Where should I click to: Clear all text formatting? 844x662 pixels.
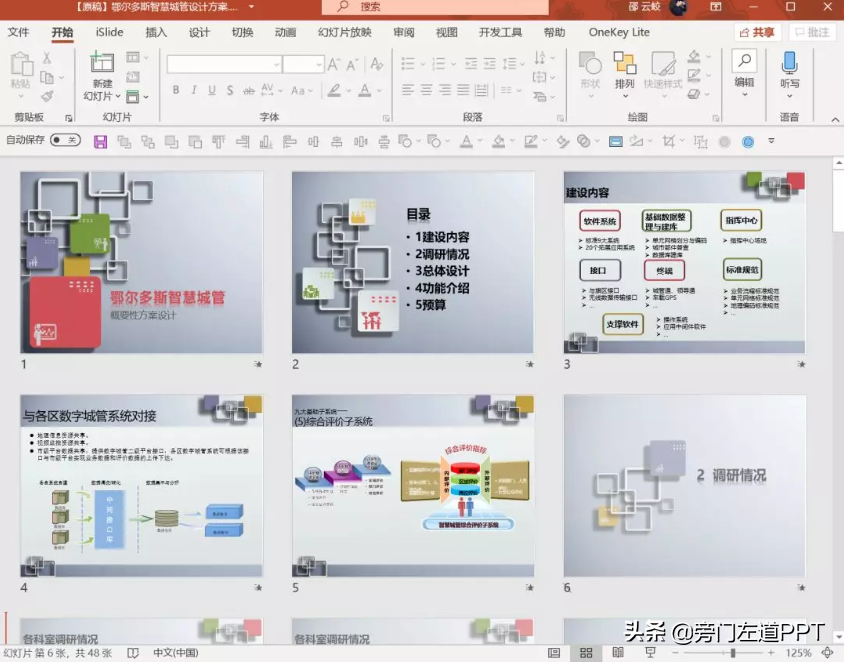coord(377,64)
